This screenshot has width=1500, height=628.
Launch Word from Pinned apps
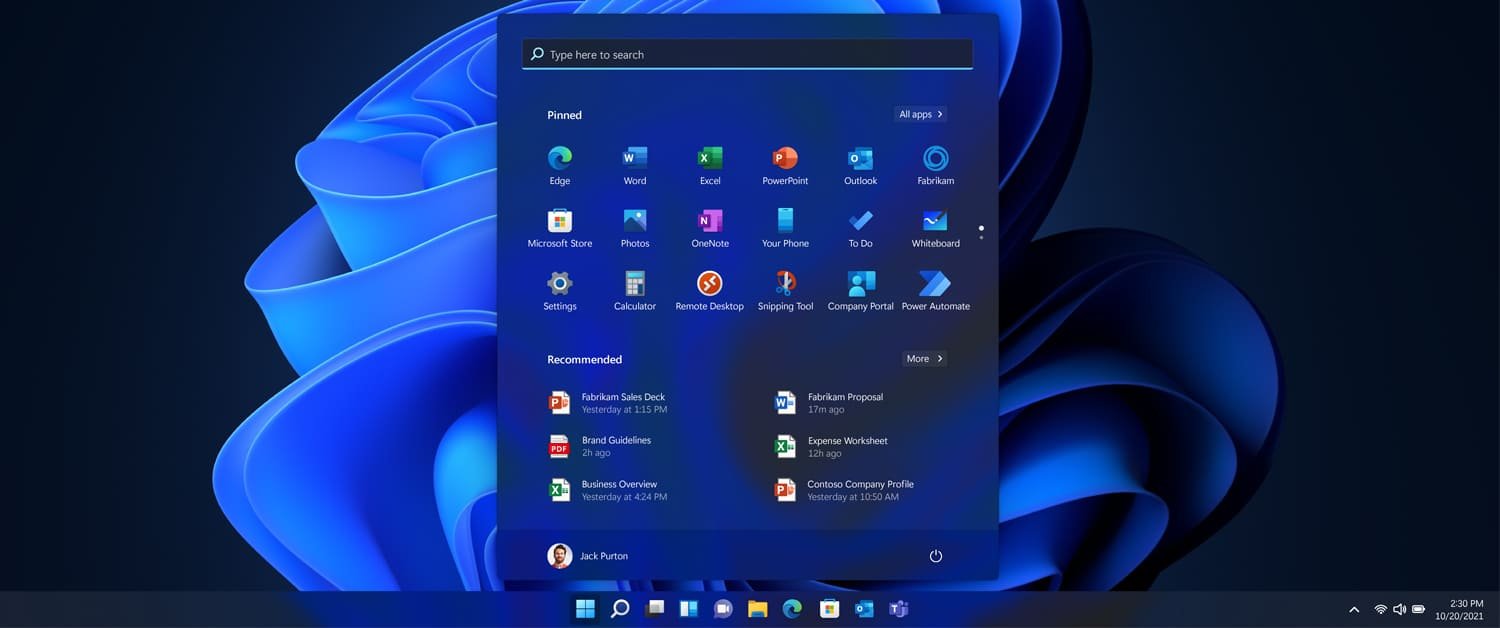coord(635,165)
